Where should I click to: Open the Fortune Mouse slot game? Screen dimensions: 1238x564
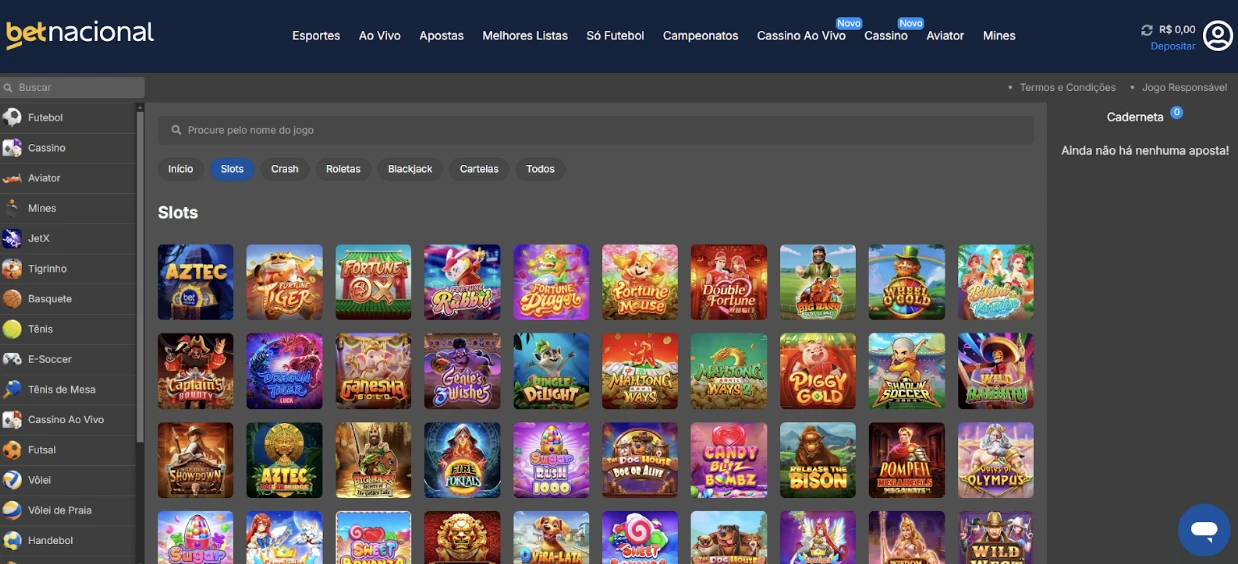[640, 282]
